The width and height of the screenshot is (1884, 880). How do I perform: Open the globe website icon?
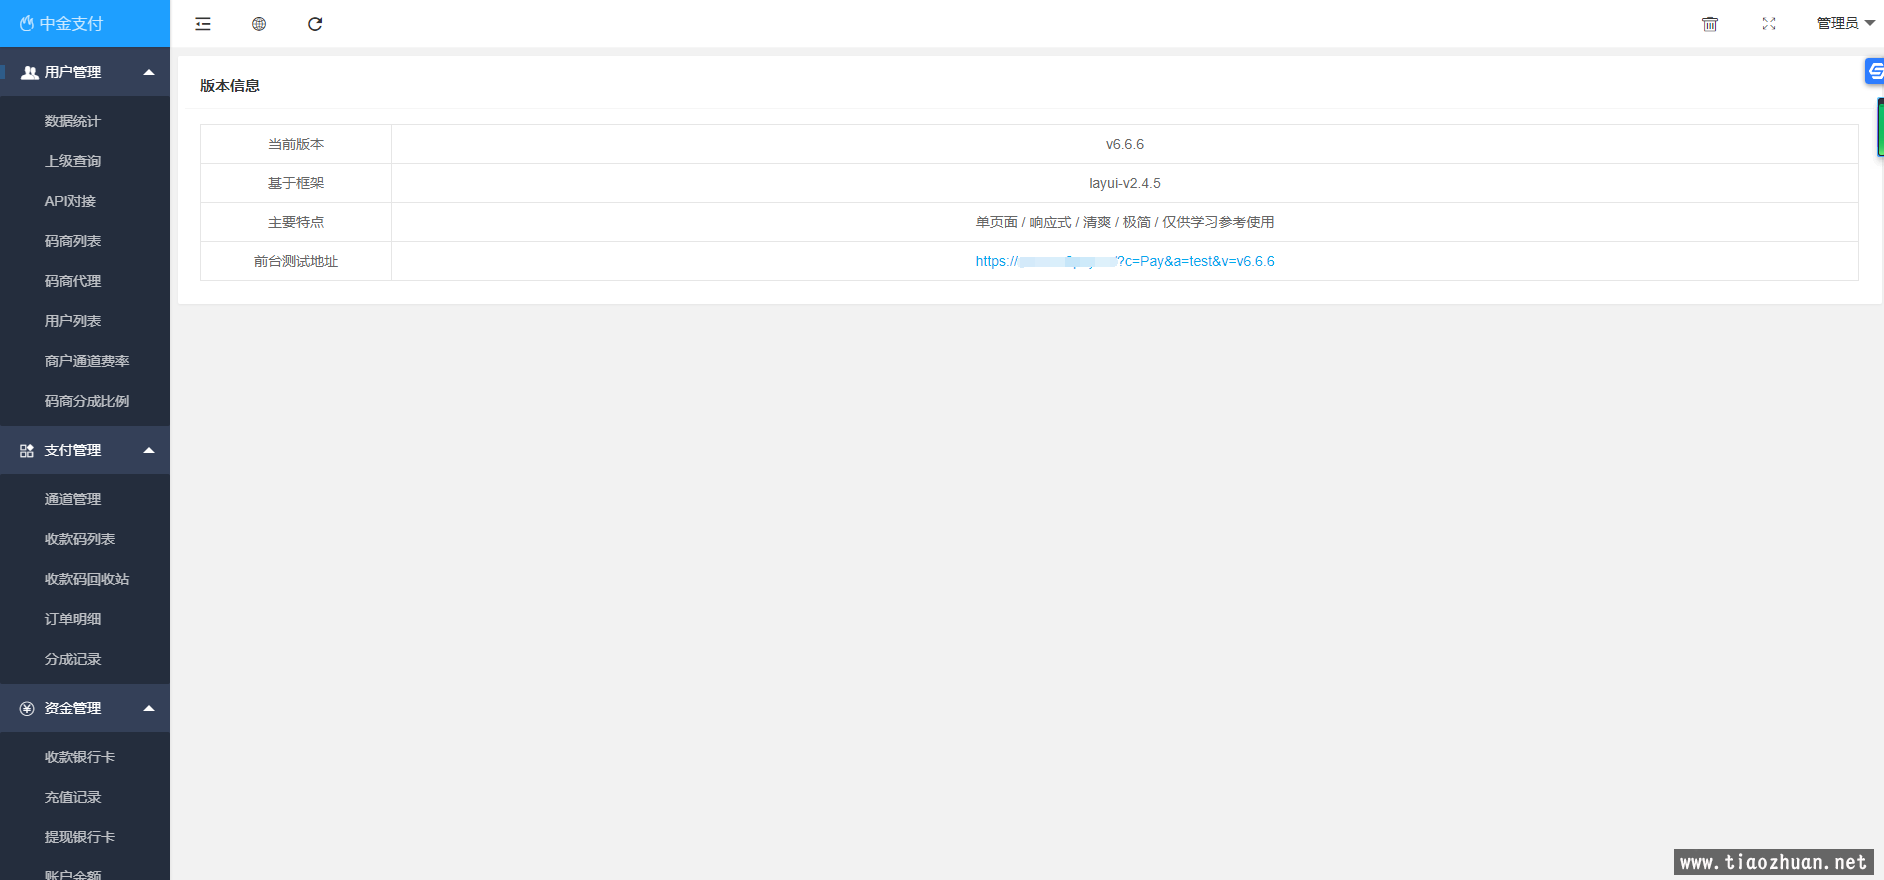(x=259, y=24)
